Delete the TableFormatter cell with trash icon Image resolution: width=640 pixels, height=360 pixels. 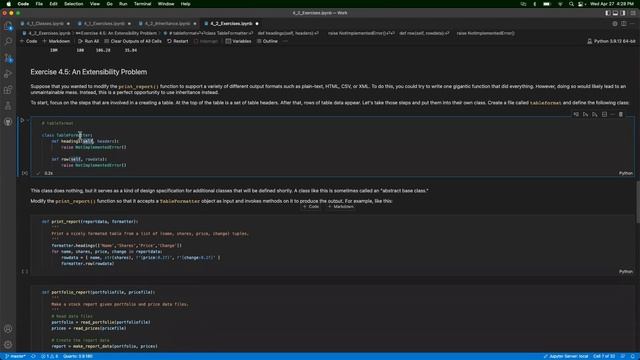click(621, 115)
